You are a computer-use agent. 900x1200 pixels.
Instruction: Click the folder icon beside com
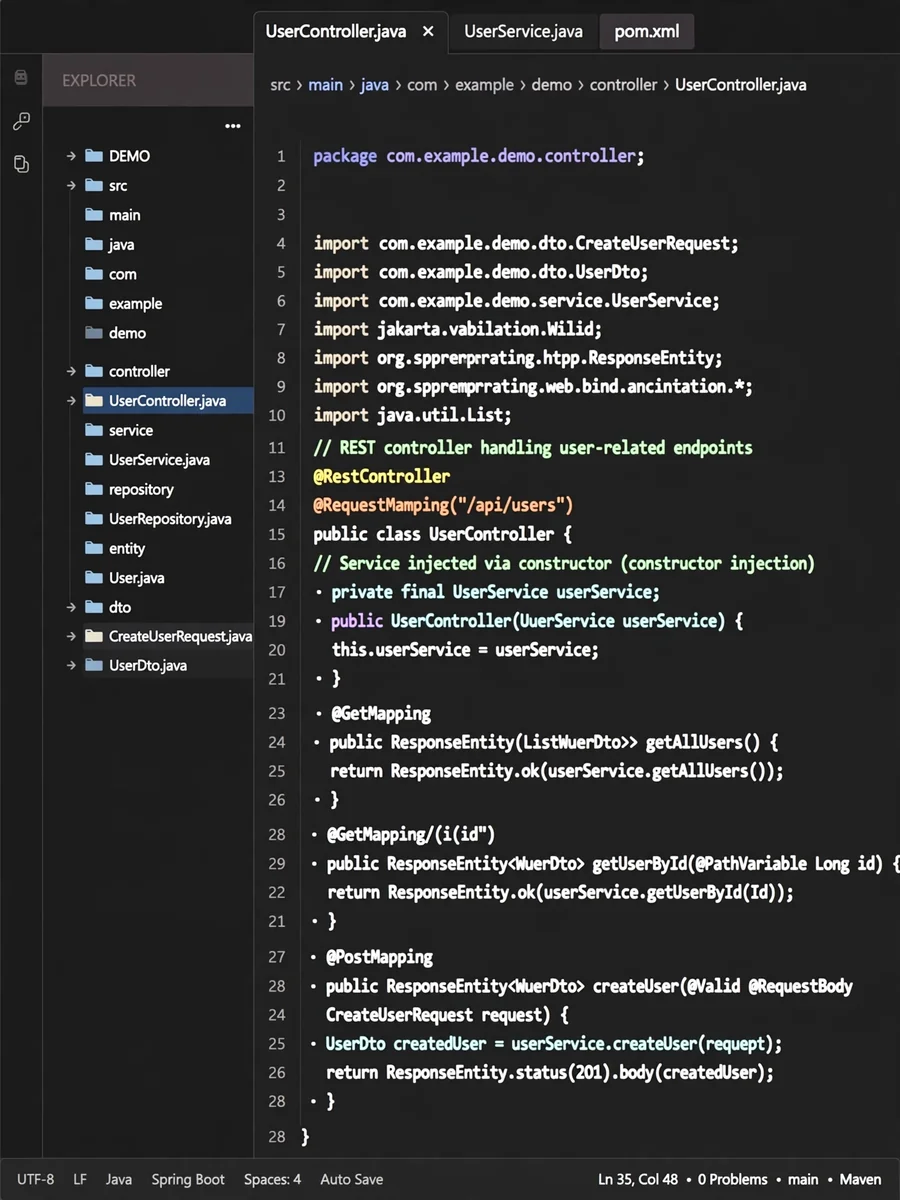click(94, 274)
